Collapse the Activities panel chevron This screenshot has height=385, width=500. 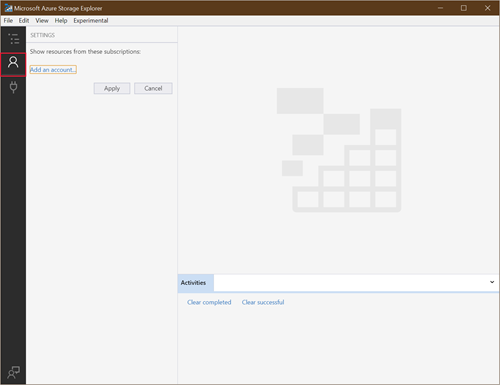pyautogui.click(x=492, y=282)
